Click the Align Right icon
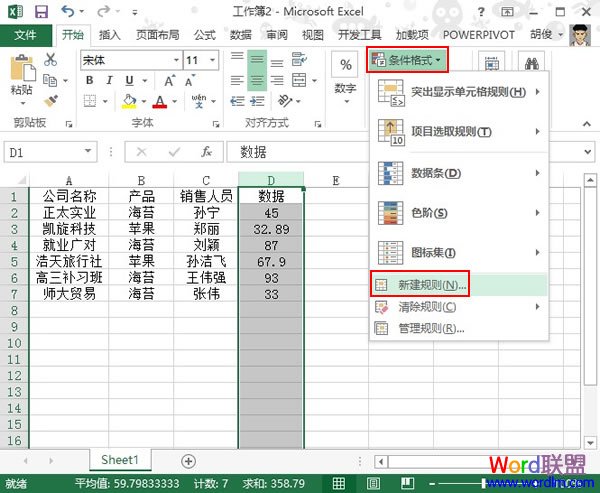The width and height of the screenshot is (600, 493). tap(277, 80)
